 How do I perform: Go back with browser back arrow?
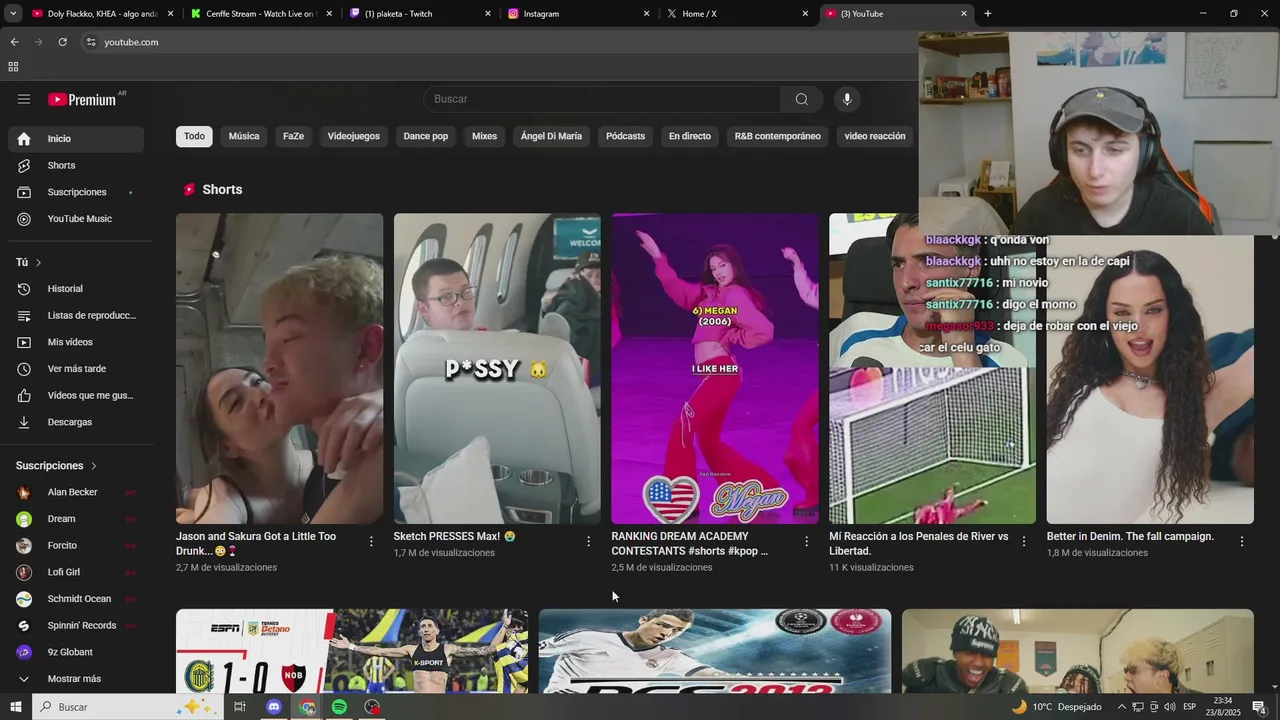[14, 42]
